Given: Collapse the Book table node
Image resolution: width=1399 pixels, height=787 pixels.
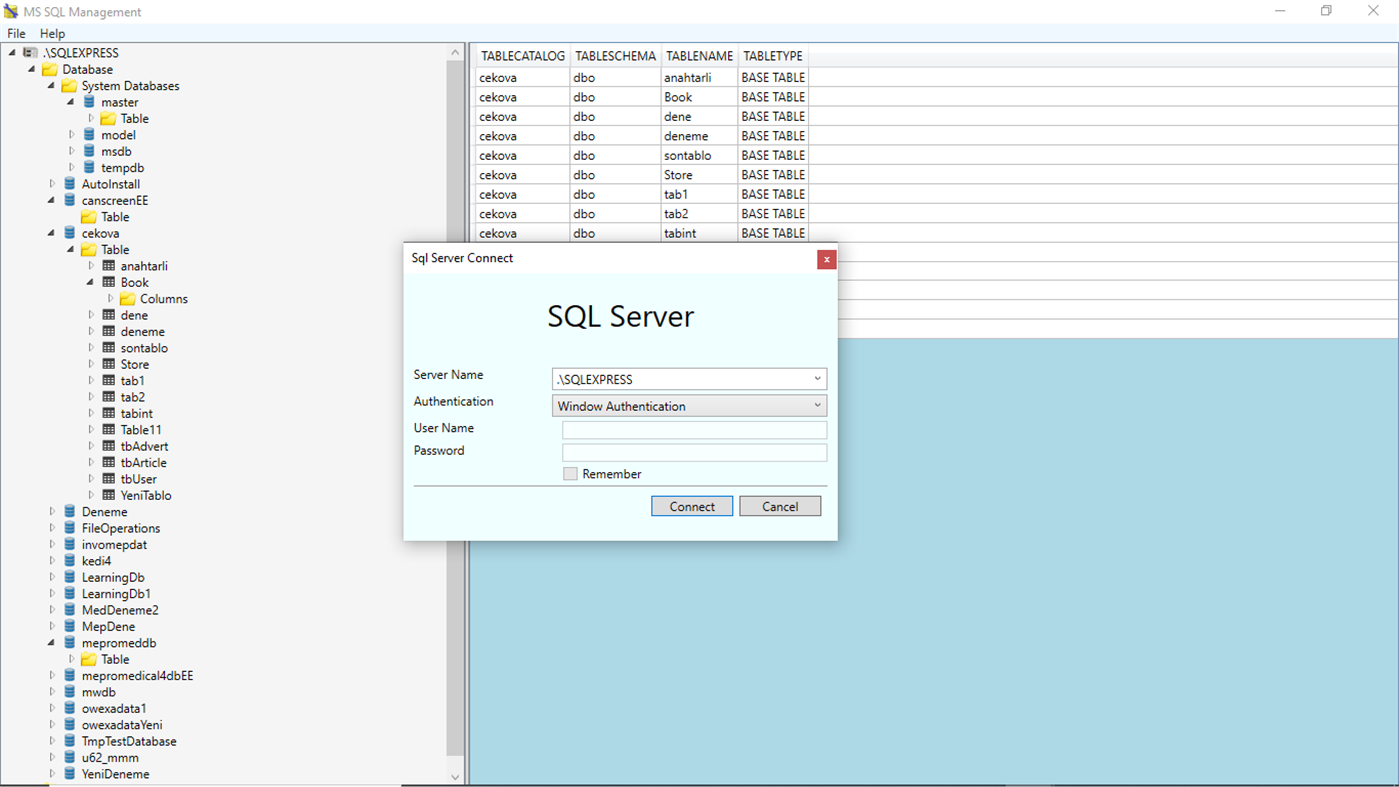Looking at the screenshot, I should tap(91, 282).
